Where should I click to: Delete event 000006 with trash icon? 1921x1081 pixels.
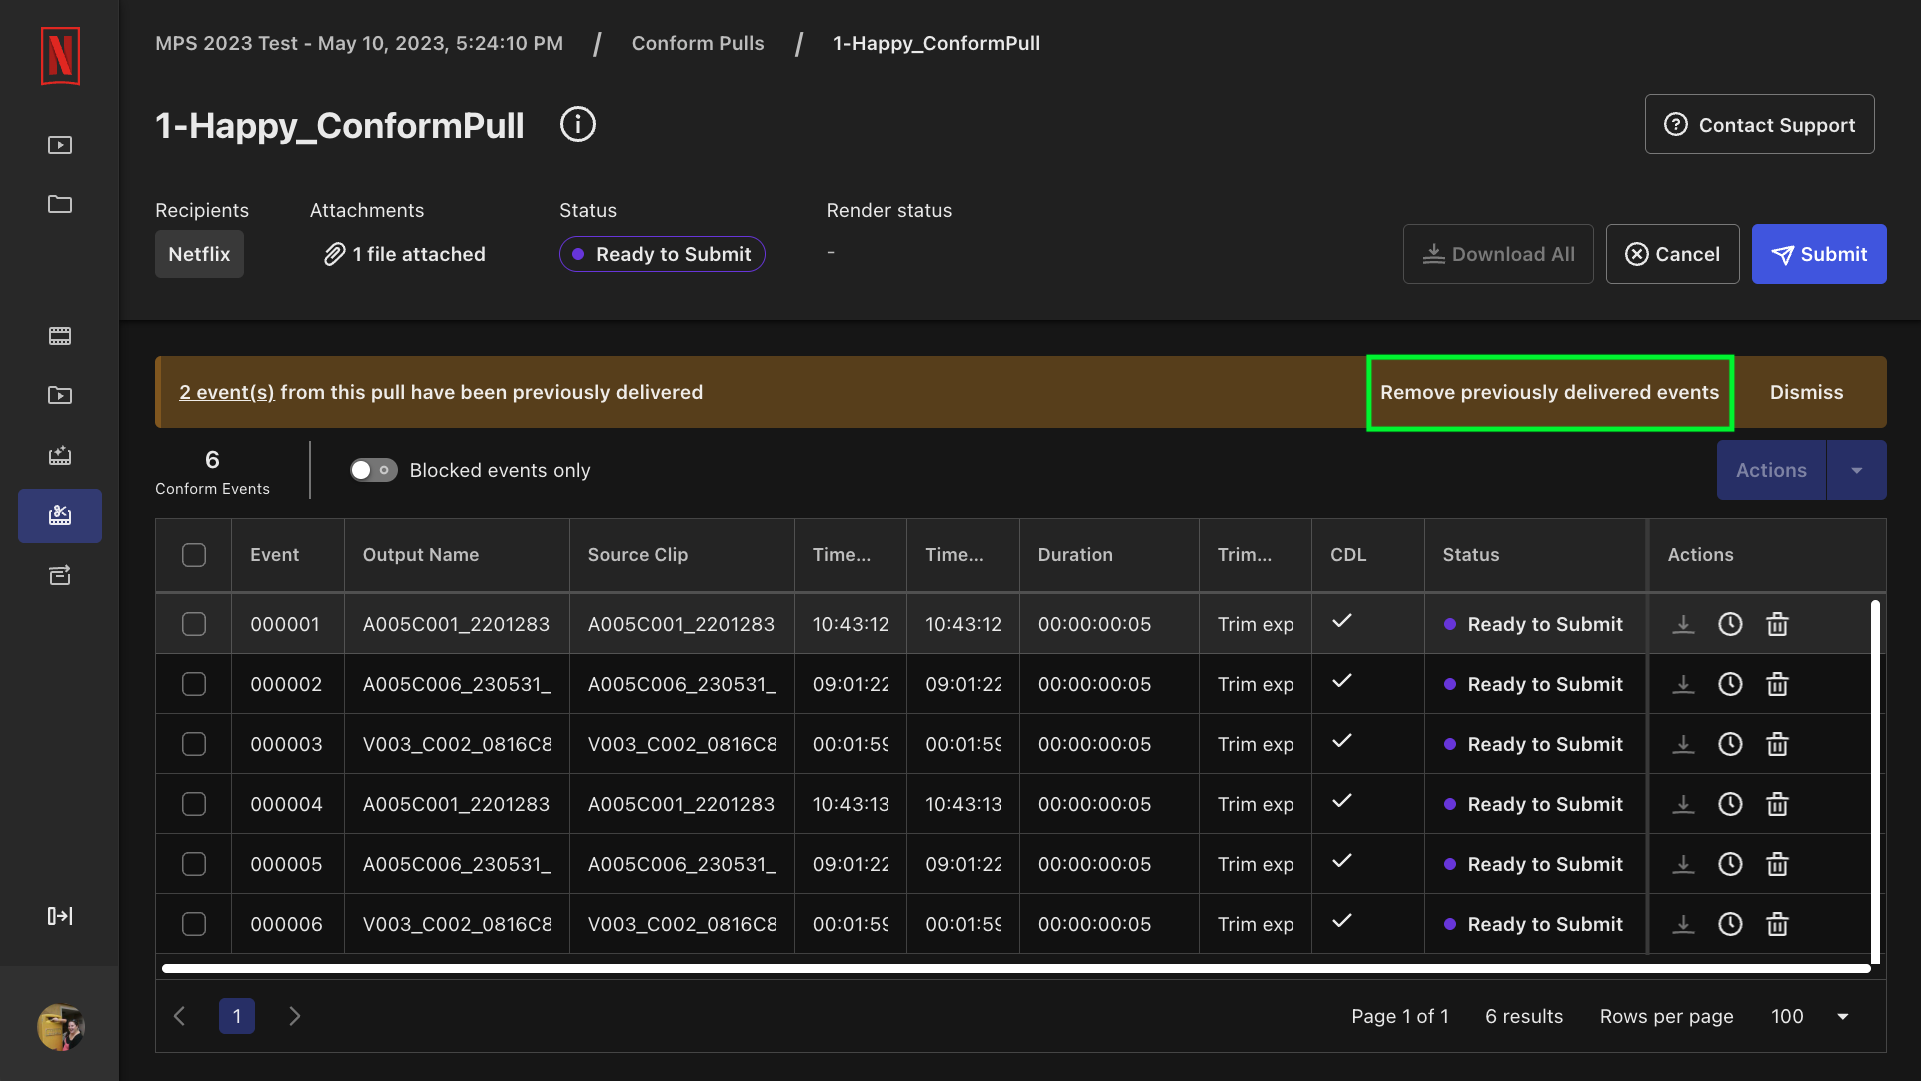tap(1777, 924)
